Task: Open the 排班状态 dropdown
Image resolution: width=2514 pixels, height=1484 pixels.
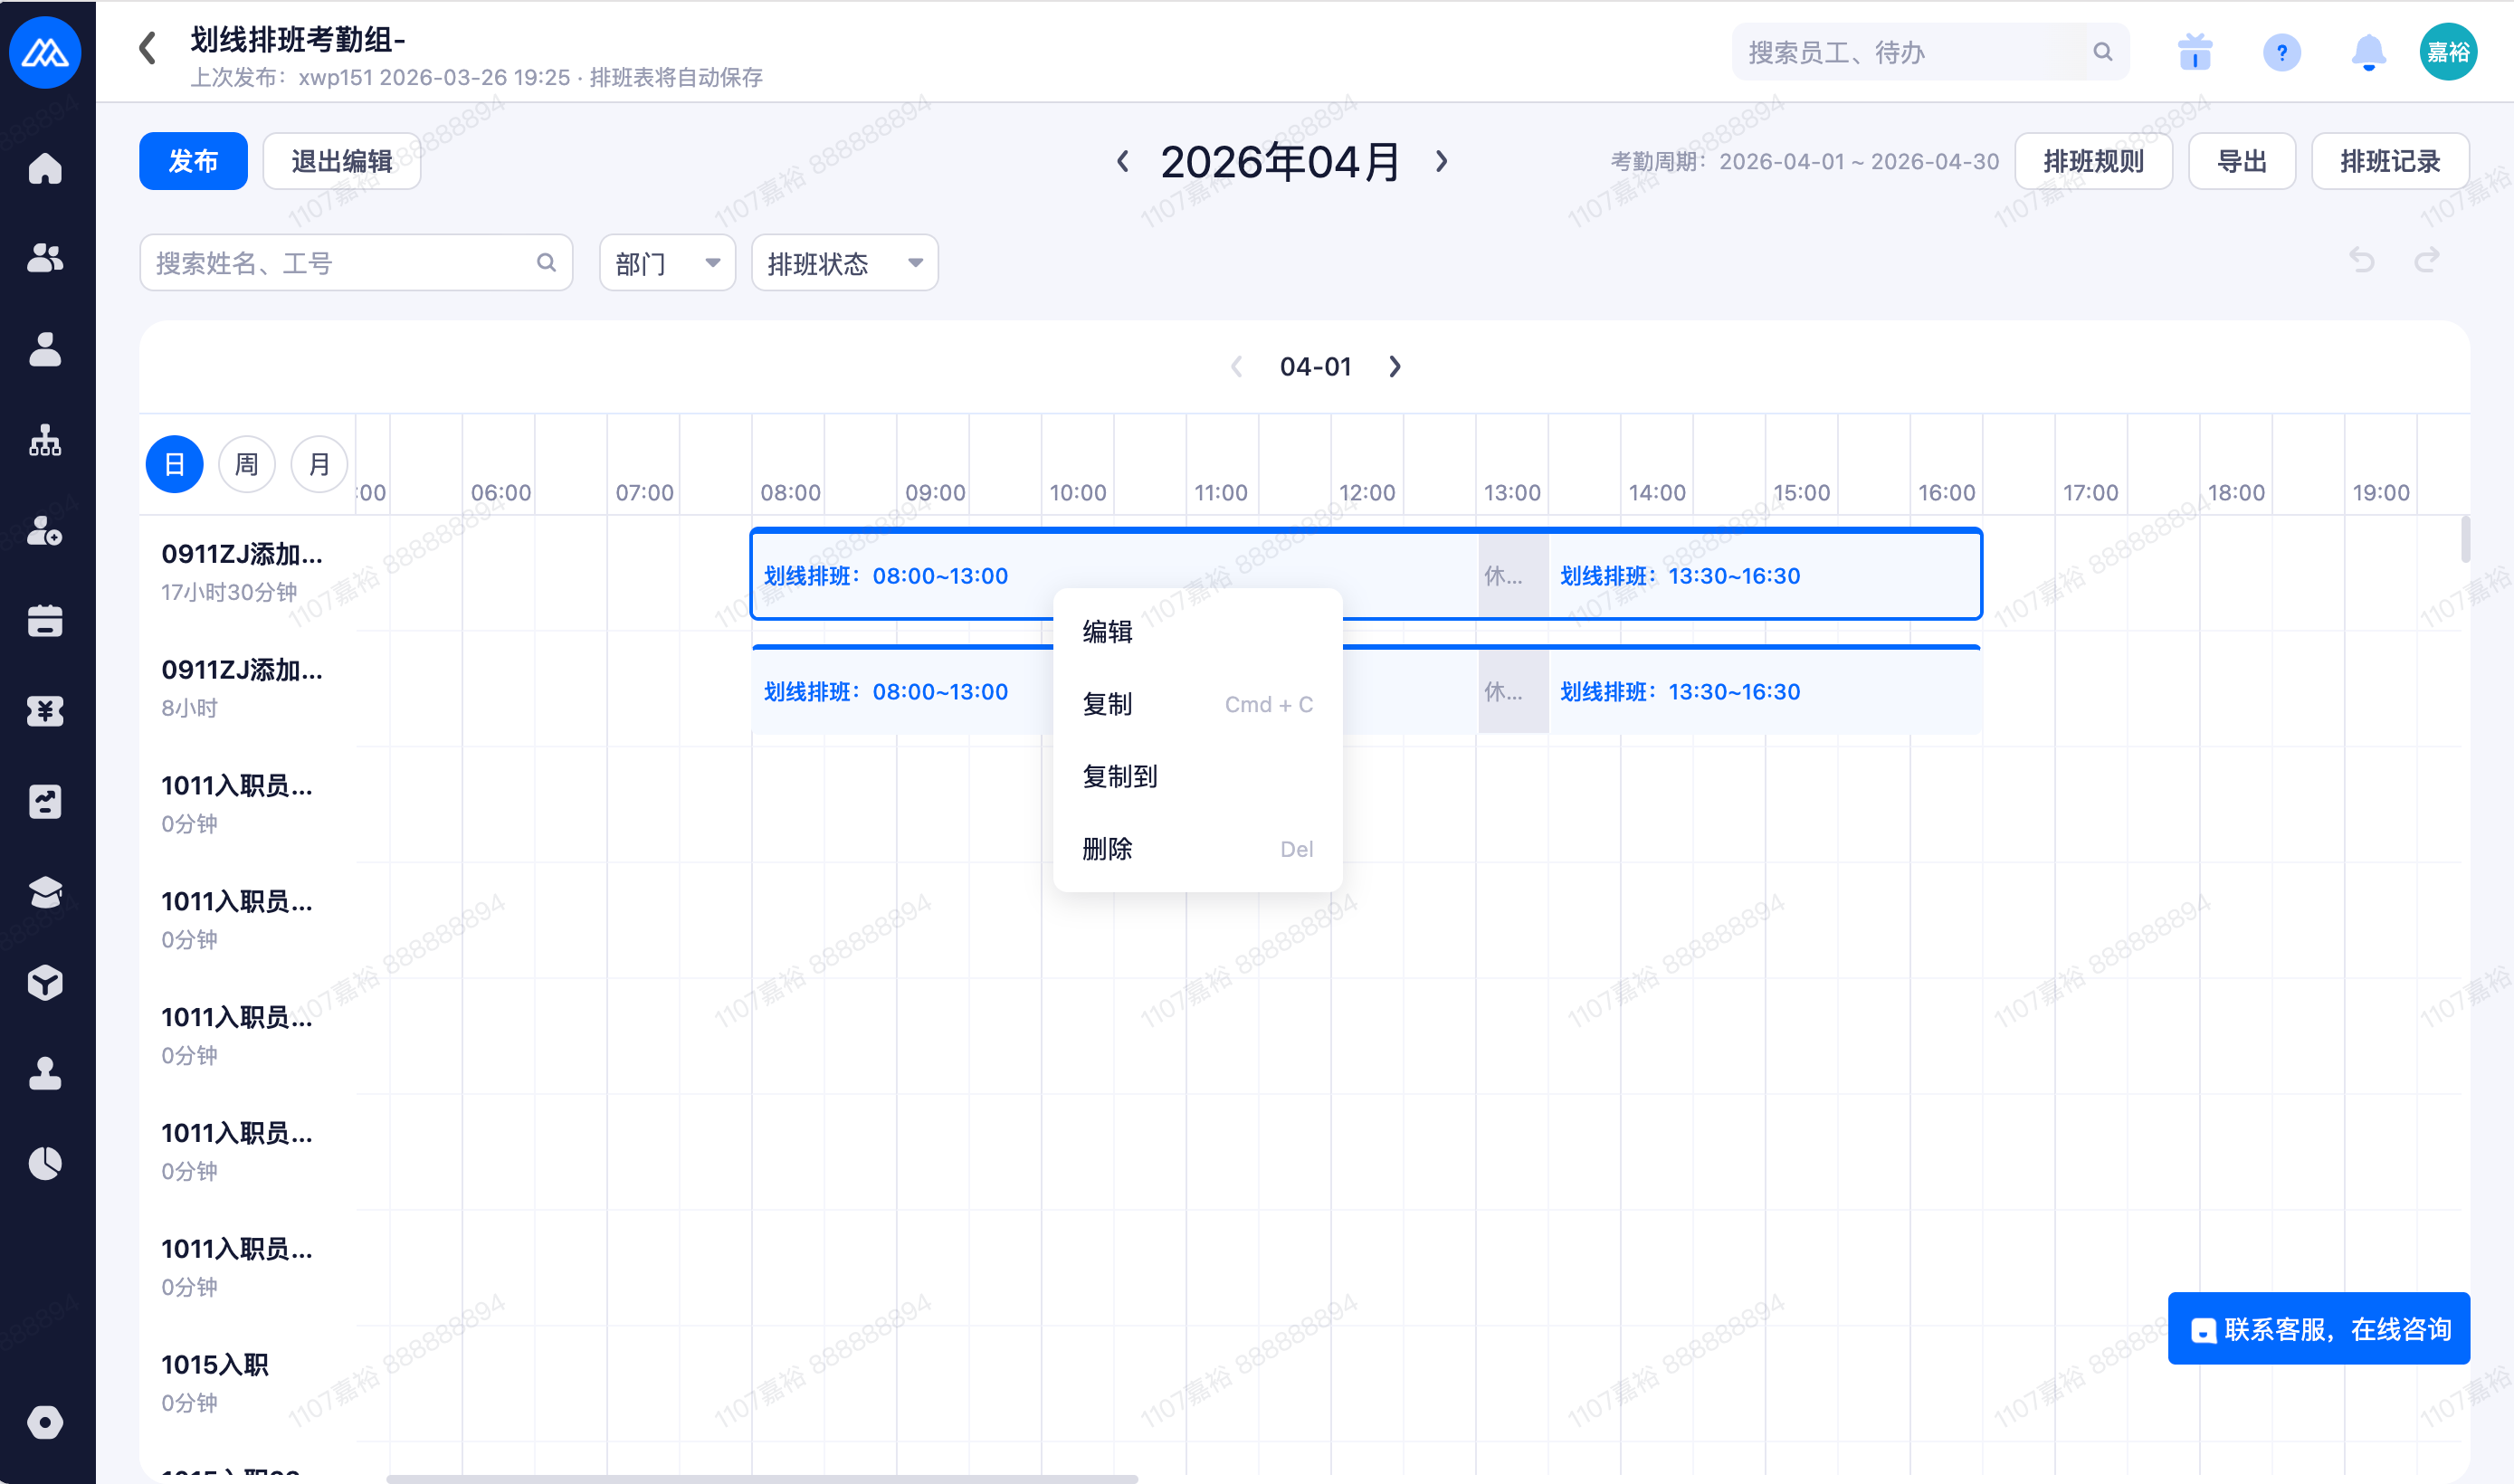Action: coord(844,263)
